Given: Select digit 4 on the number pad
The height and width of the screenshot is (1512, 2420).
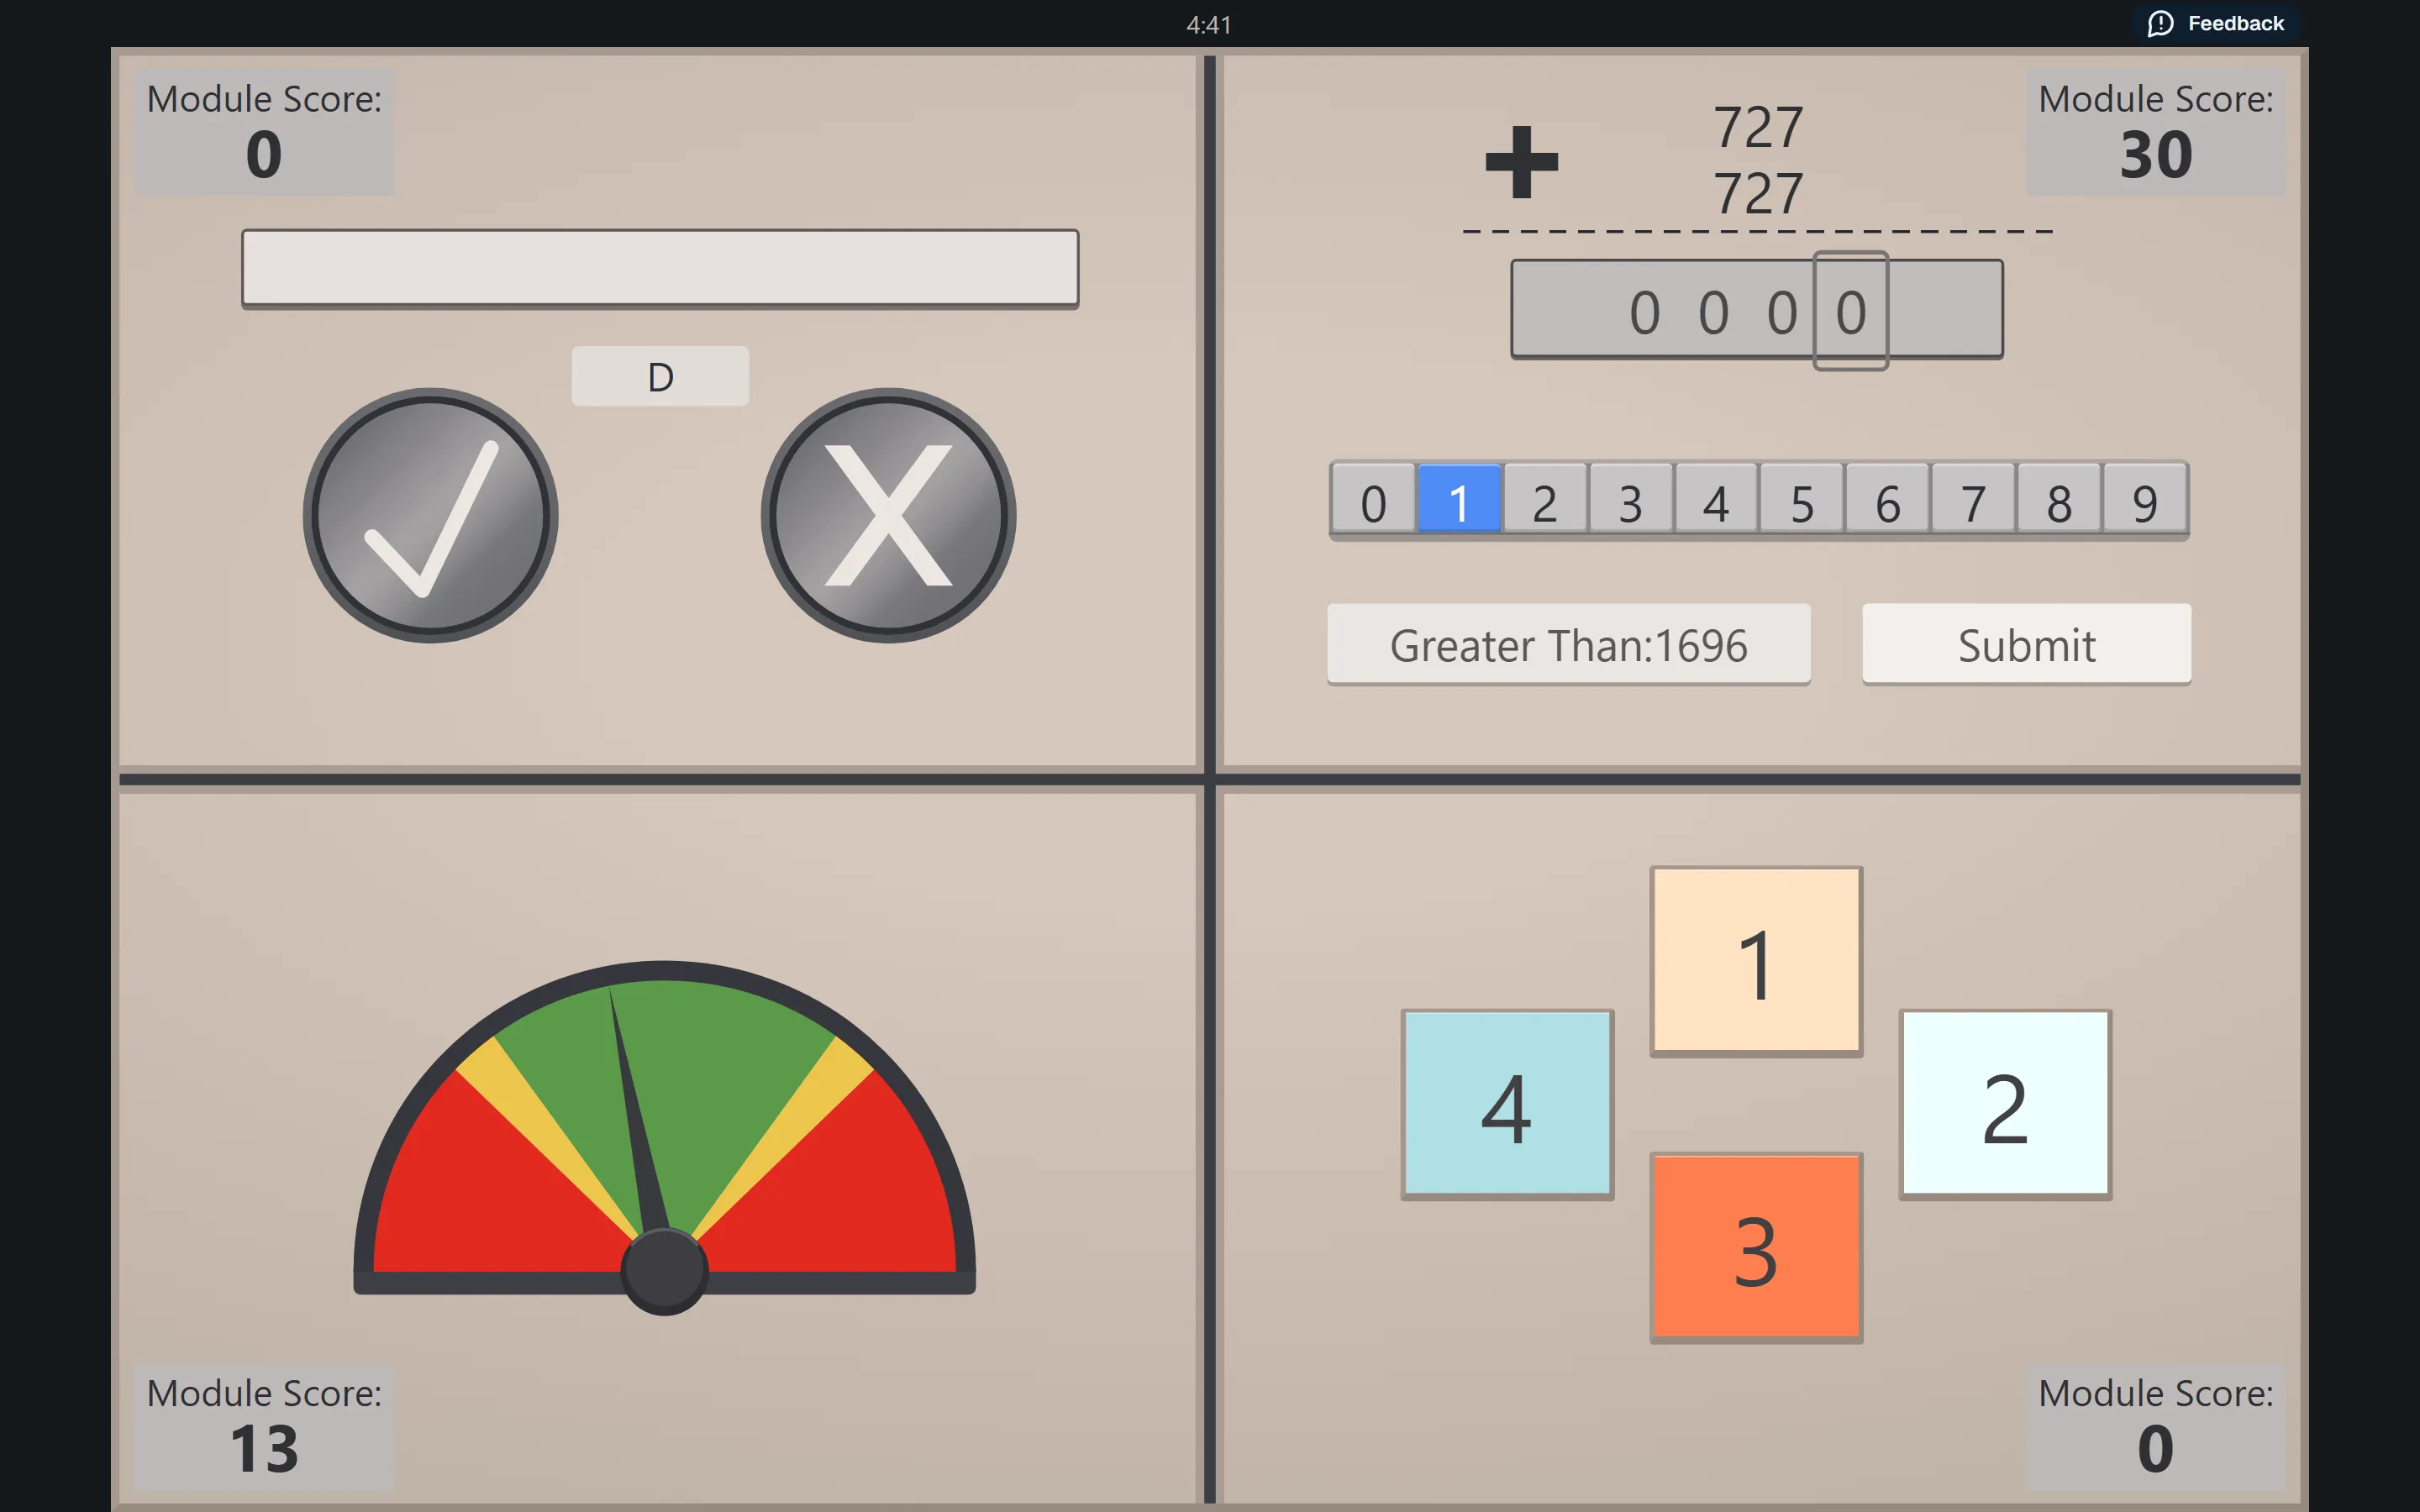Looking at the screenshot, I should coord(1716,501).
